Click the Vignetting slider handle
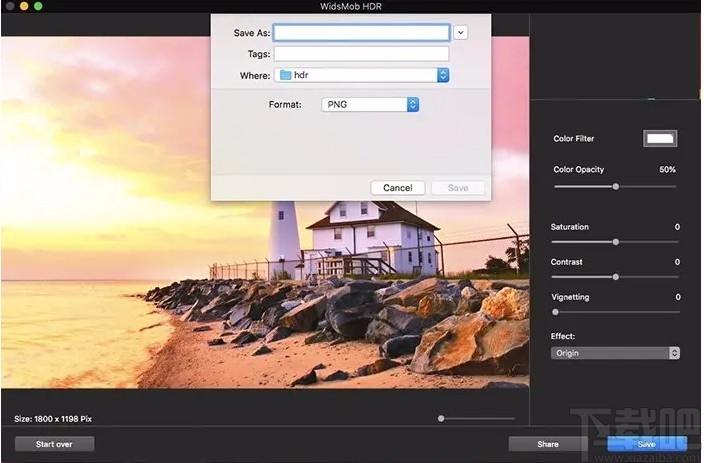Viewport: 704px width, 463px height. pyautogui.click(x=555, y=312)
